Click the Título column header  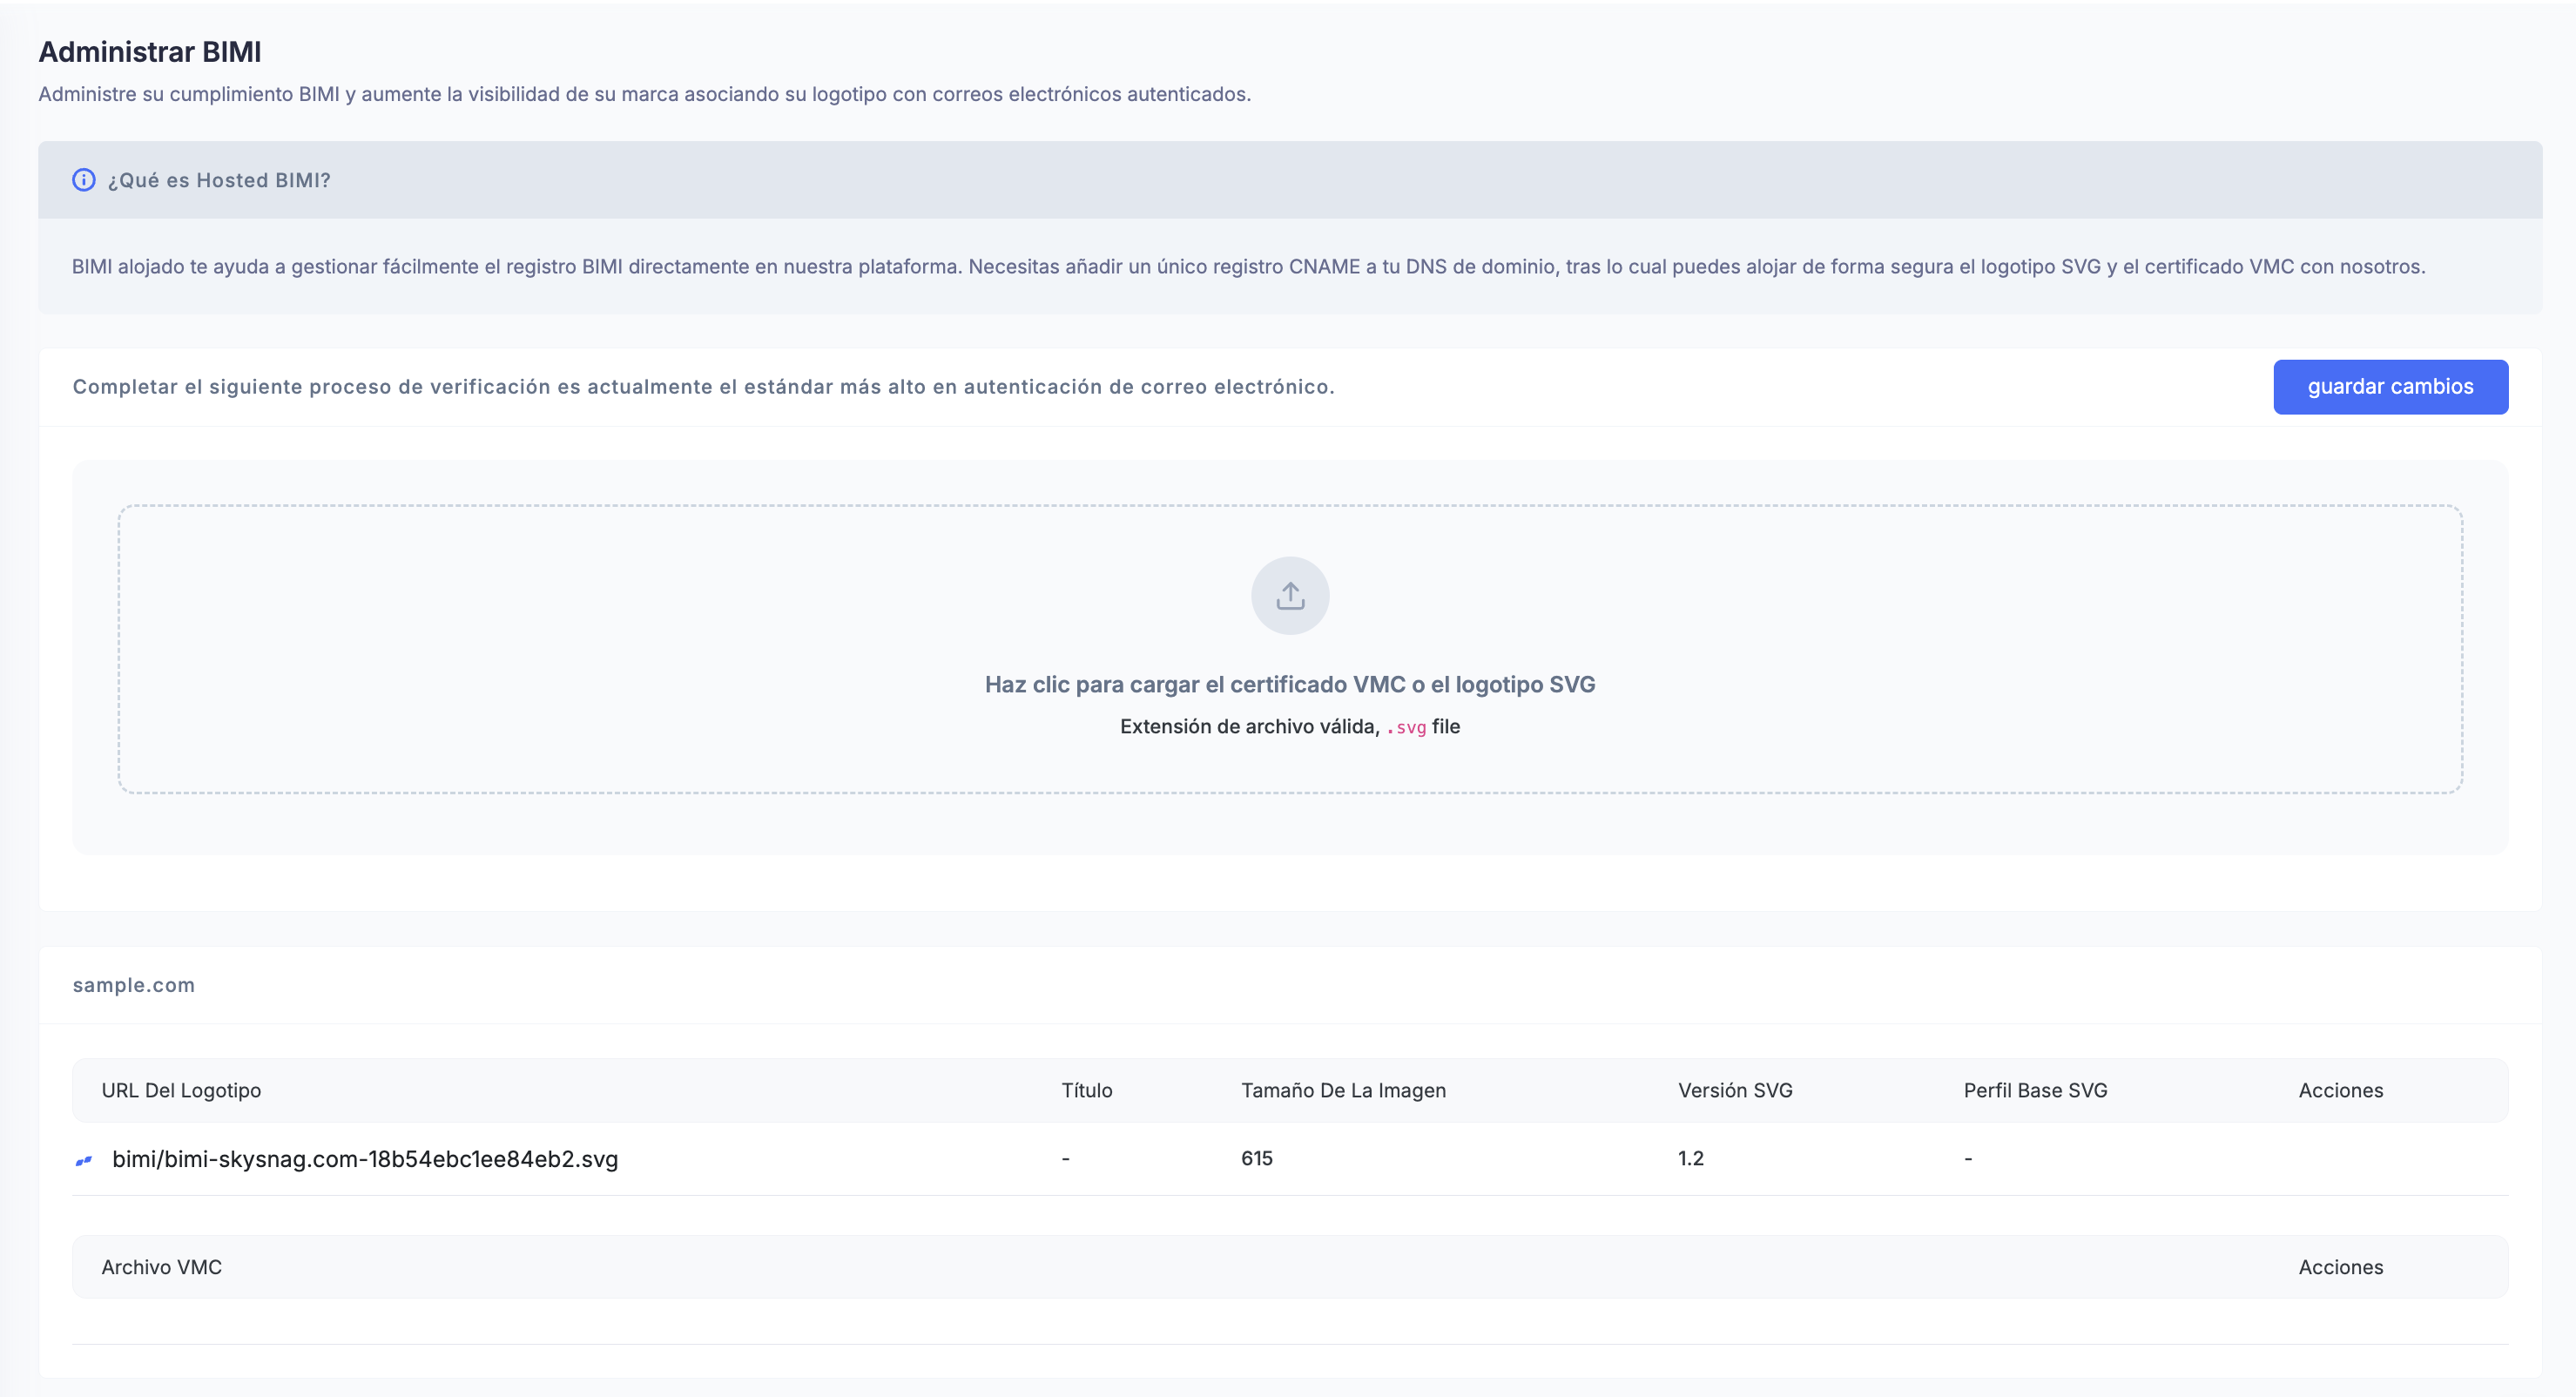coord(1086,1090)
